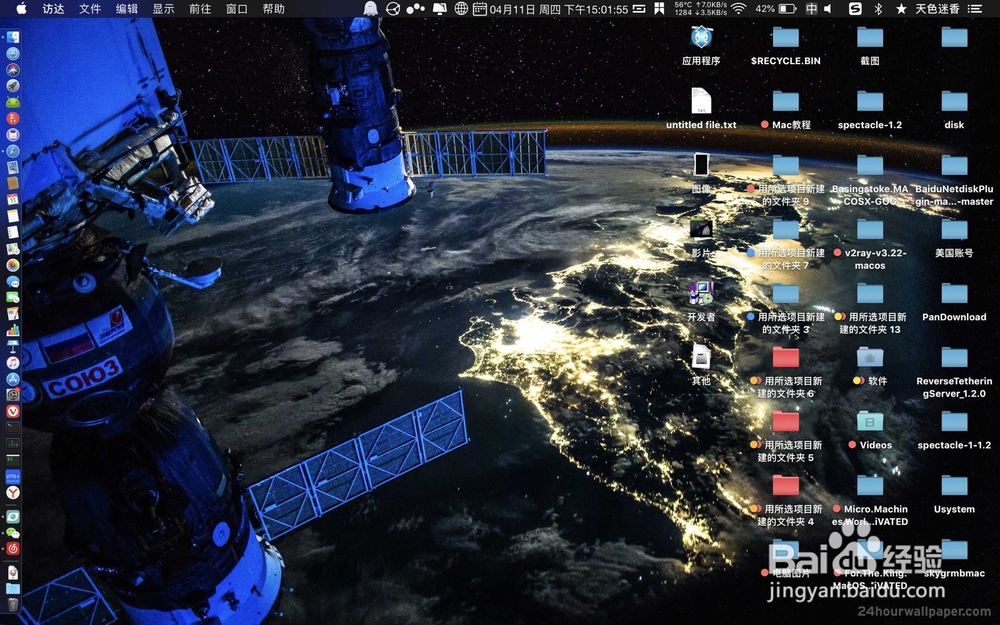Click the 天色迷香 user name

click(x=938, y=8)
